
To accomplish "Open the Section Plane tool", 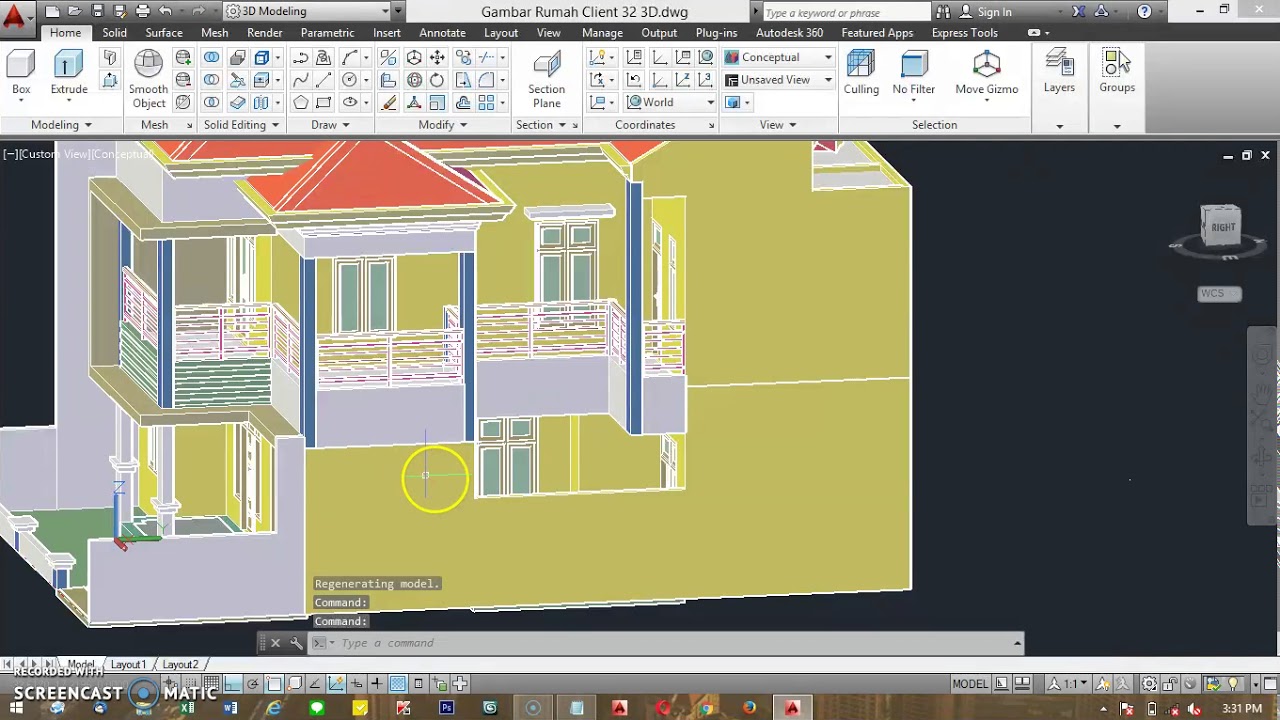I will pyautogui.click(x=546, y=79).
